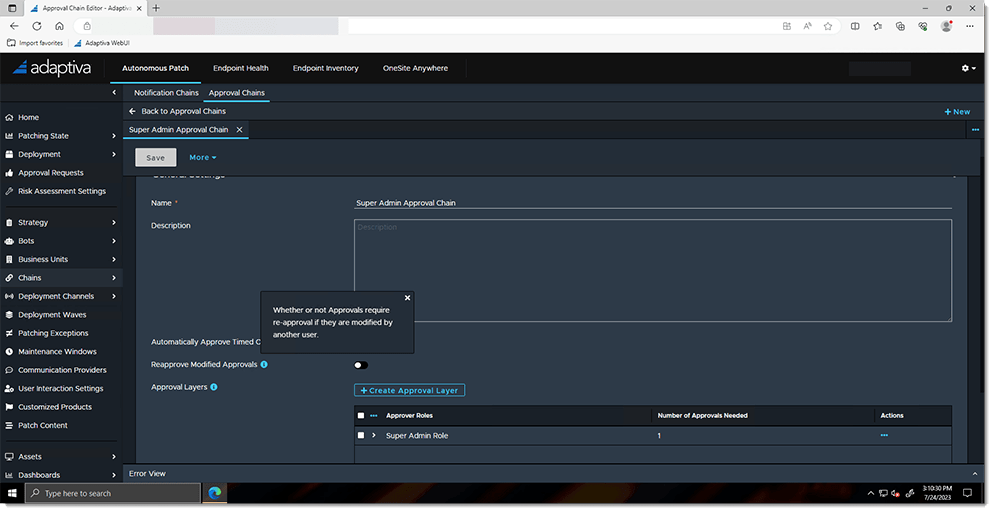The image size is (992, 511).
Task: Open Notification Chains tab
Action: click(166, 92)
